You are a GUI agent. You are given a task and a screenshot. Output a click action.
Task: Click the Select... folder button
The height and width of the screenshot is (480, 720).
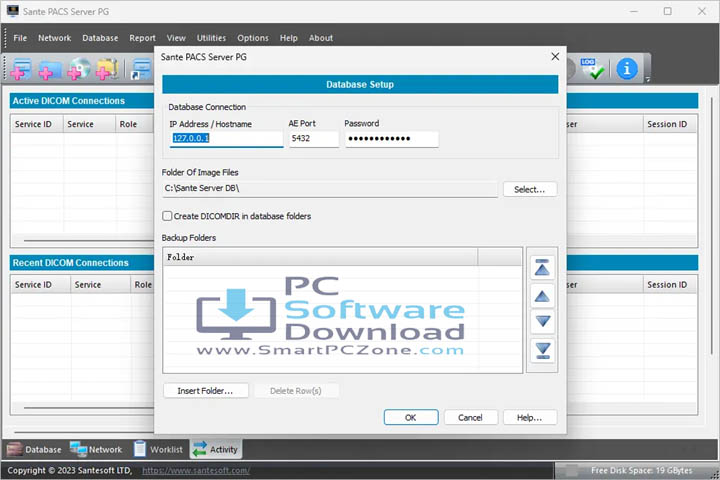(x=530, y=189)
